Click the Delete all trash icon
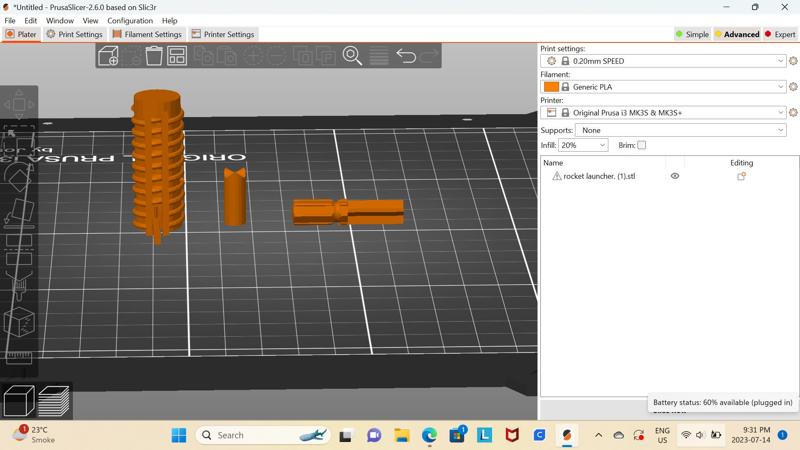 tap(154, 56)
